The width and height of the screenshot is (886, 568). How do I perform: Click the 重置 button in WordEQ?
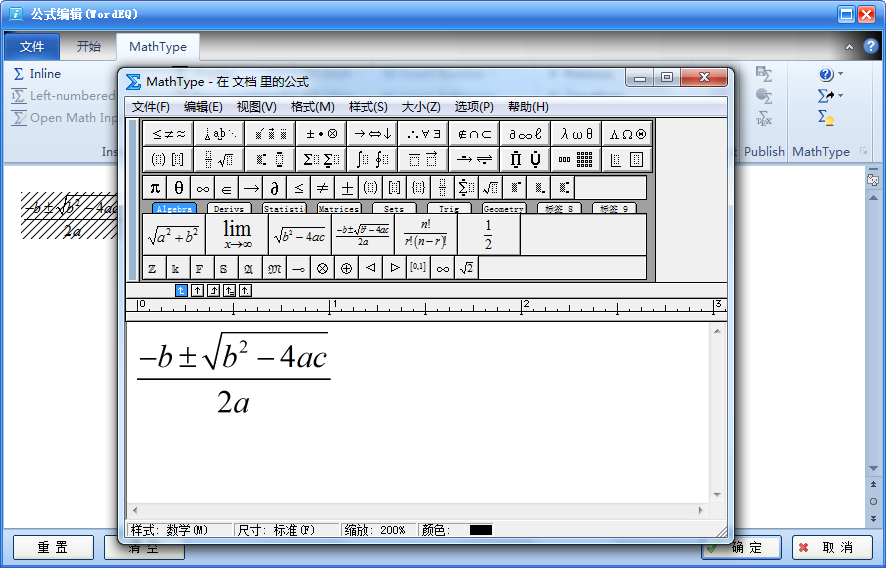53,547
